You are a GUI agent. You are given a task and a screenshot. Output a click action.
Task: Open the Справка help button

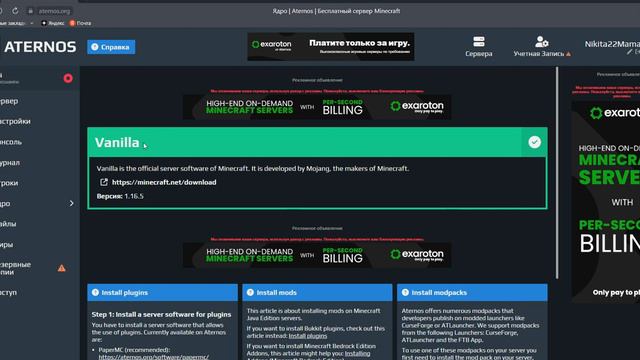111,47
